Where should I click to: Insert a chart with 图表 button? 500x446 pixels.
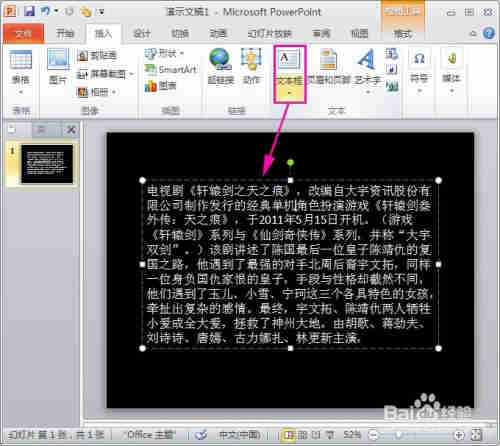point(160,86)
